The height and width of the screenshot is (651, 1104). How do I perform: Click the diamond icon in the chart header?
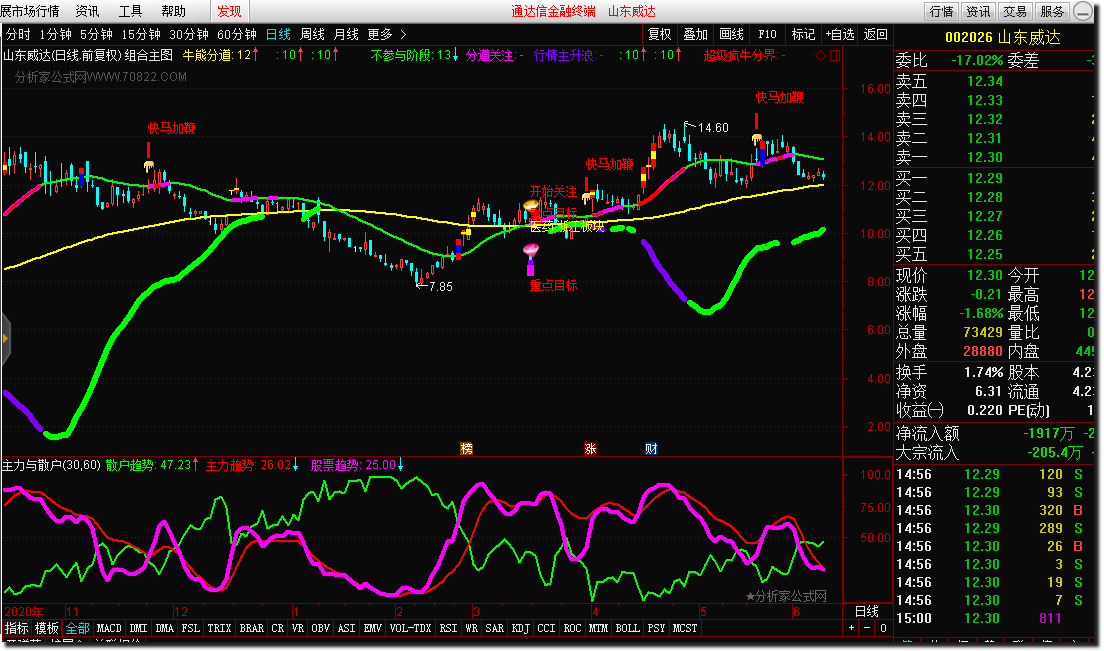(820, 55)
